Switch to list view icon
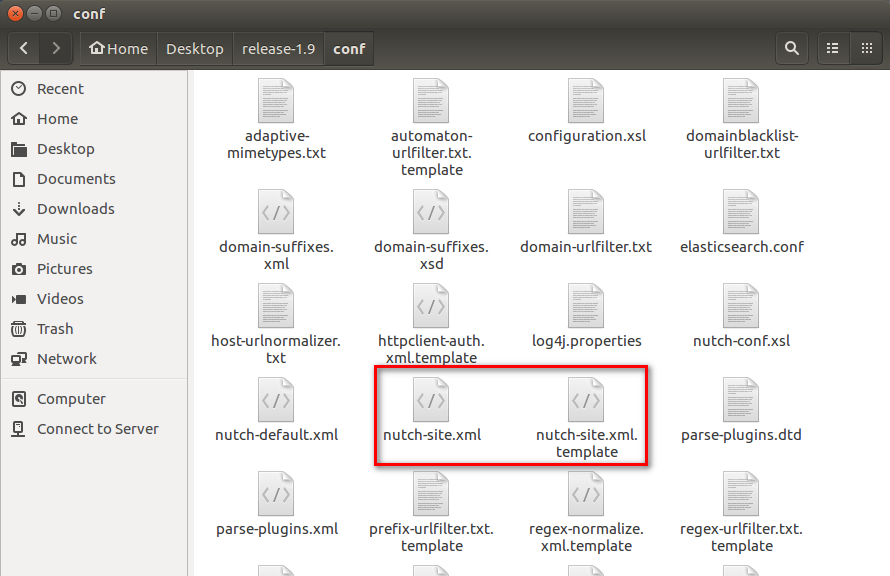 [x=833, y=49]
